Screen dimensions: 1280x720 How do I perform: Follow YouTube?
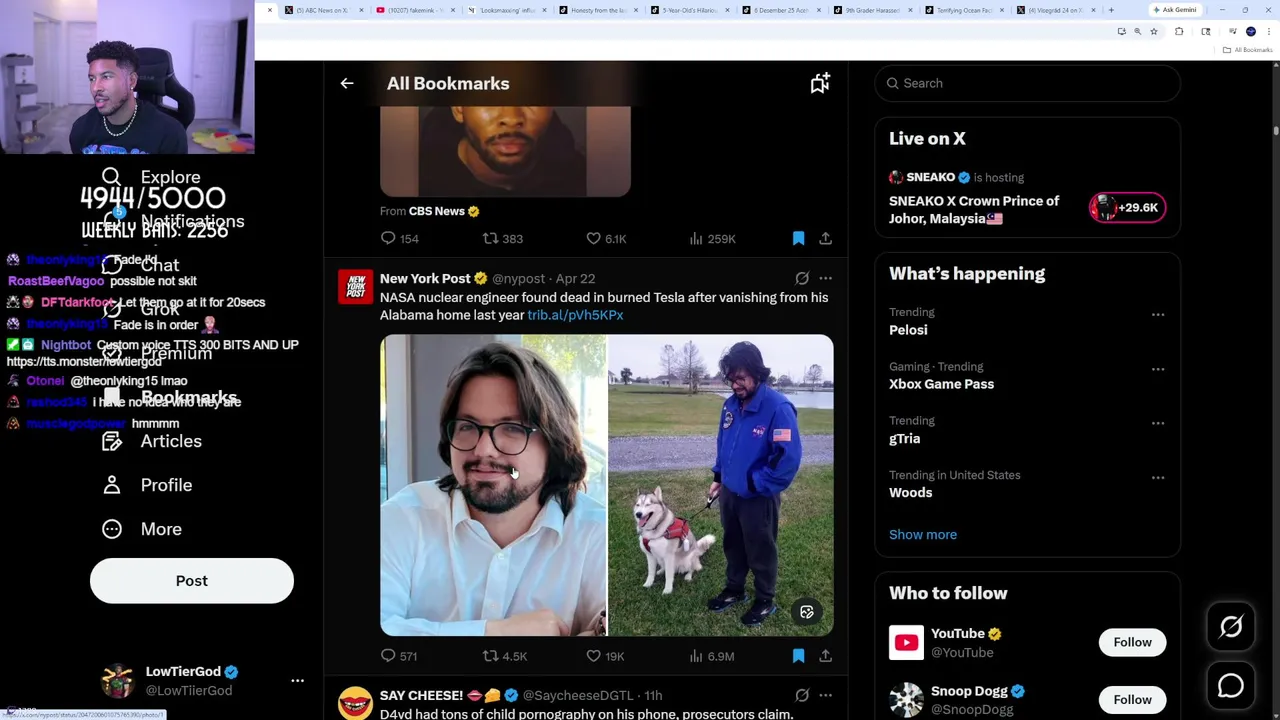click(x=1132, y=642)
